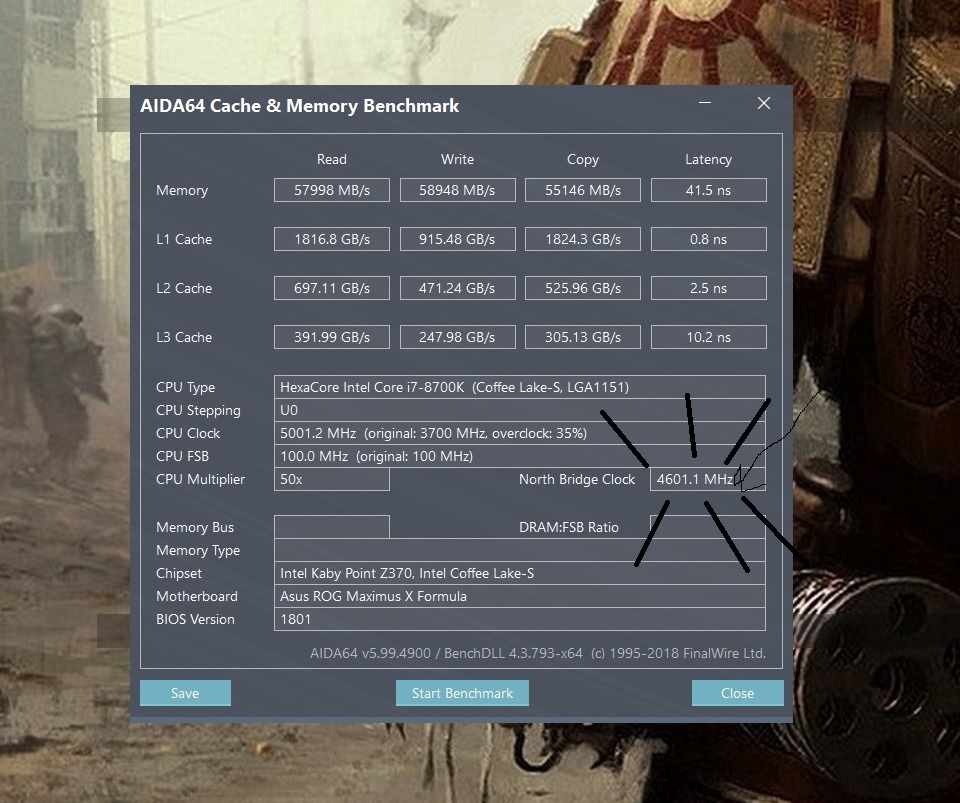The height and width of the screenshot is (803, 960).
Task: Click the North Bridge Clock label
Action: (577, 479)
